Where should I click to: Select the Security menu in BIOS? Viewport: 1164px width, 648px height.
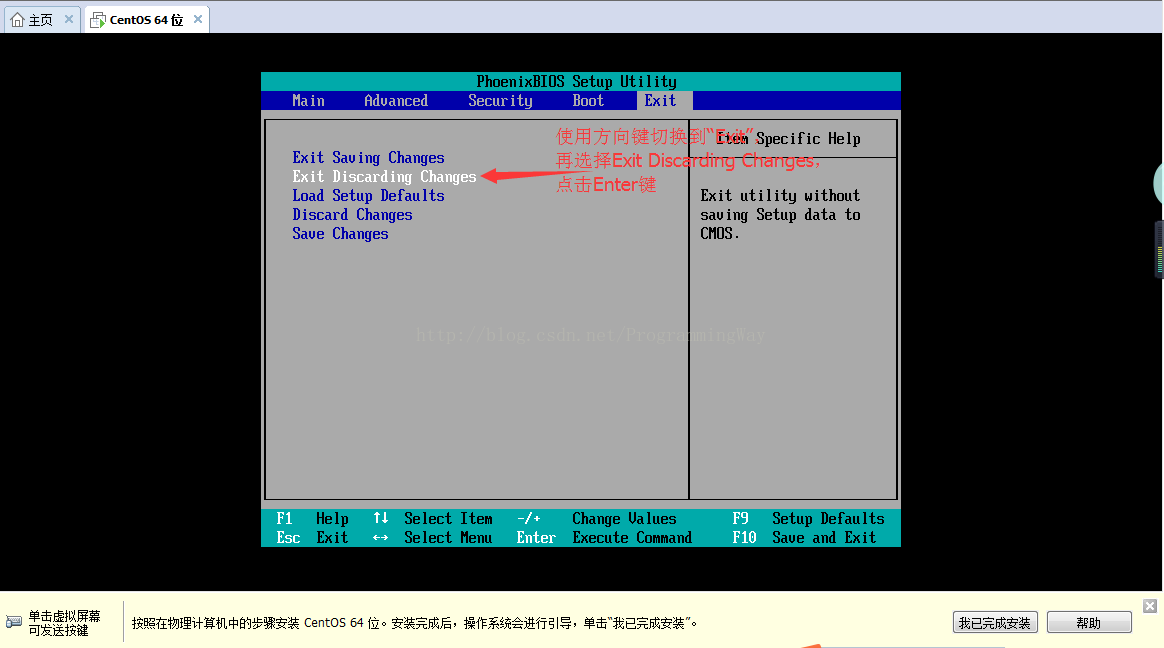500,101
